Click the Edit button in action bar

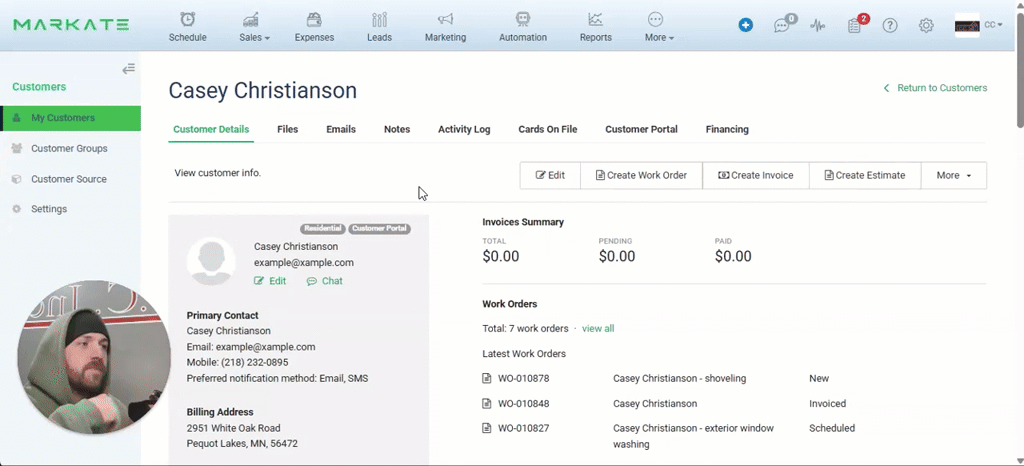pyautogui.click(x=550, y=176)
